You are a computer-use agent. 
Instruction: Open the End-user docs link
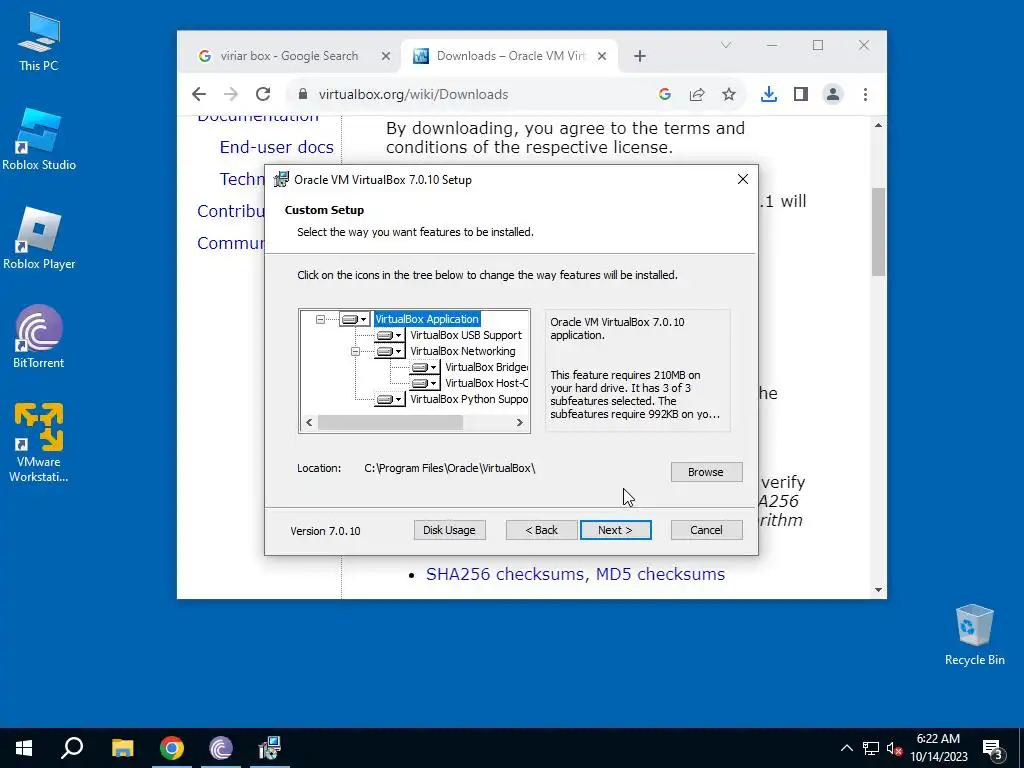[277, 147]
